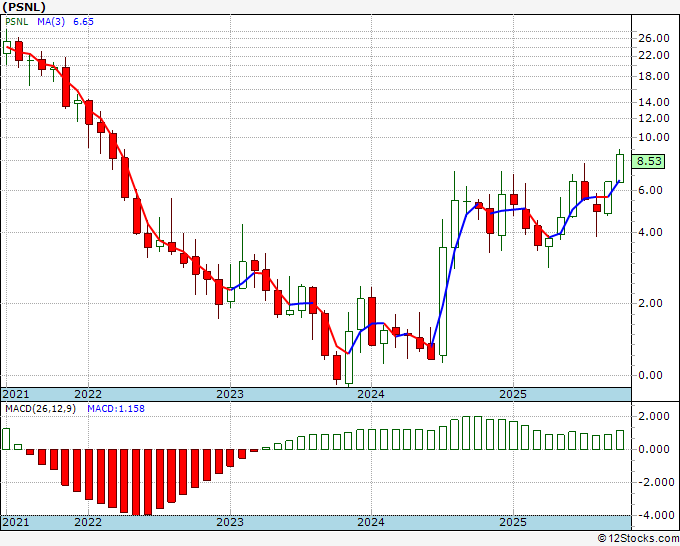Select the 2023 marker on price timeline

[230, 394]
